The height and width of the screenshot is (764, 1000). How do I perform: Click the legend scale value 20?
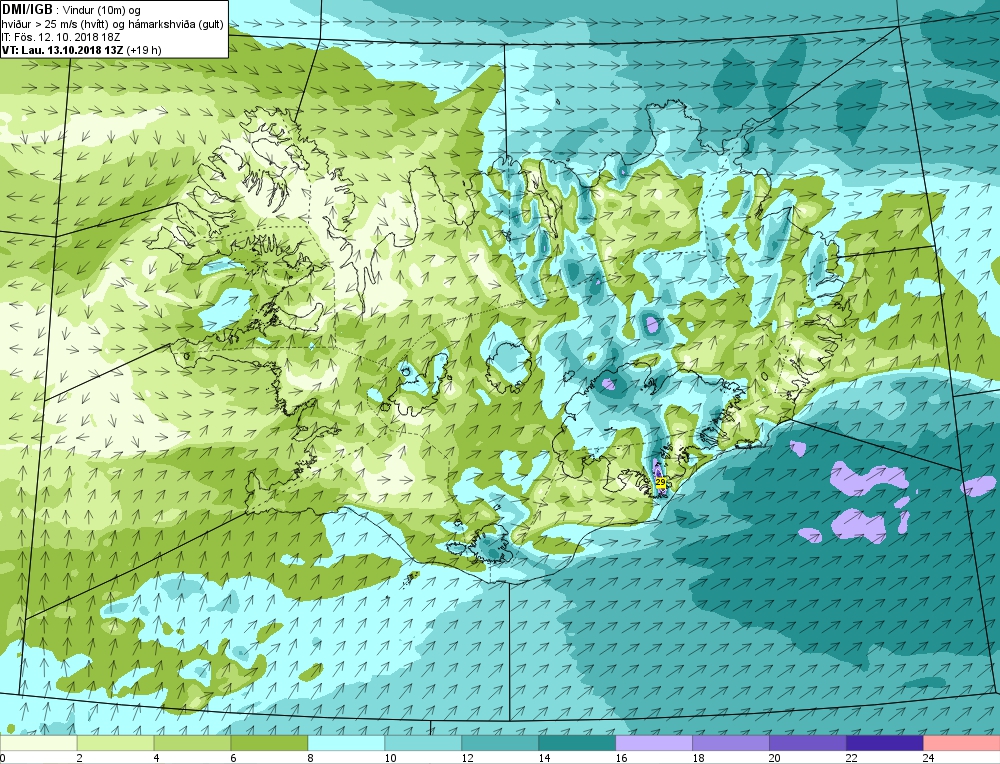(x=775, y=758)
